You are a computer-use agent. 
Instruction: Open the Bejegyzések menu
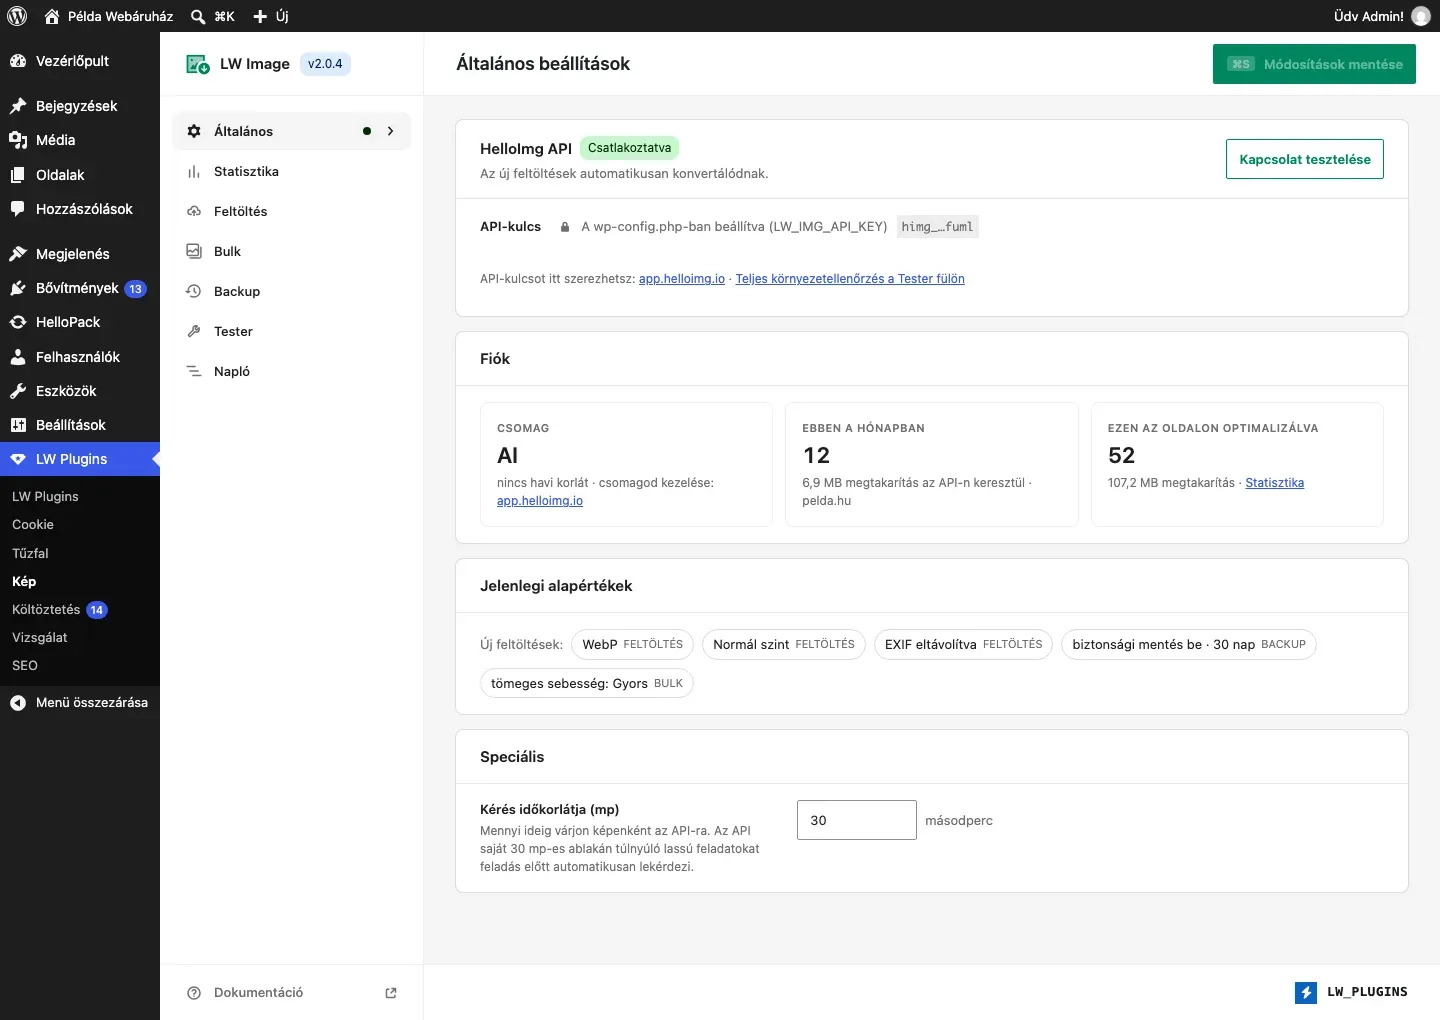(x=80, y=106)
